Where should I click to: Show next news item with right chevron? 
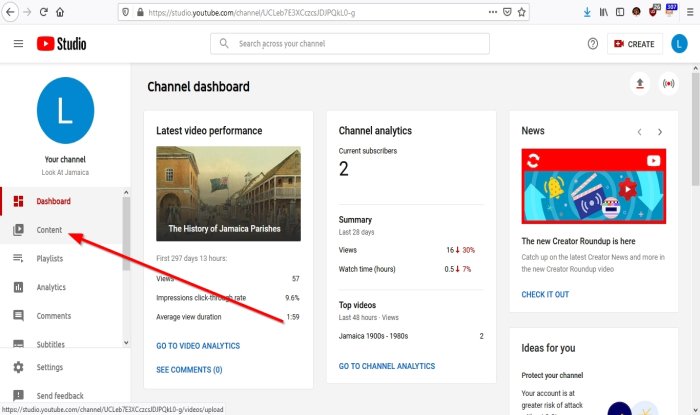[659, 132]
